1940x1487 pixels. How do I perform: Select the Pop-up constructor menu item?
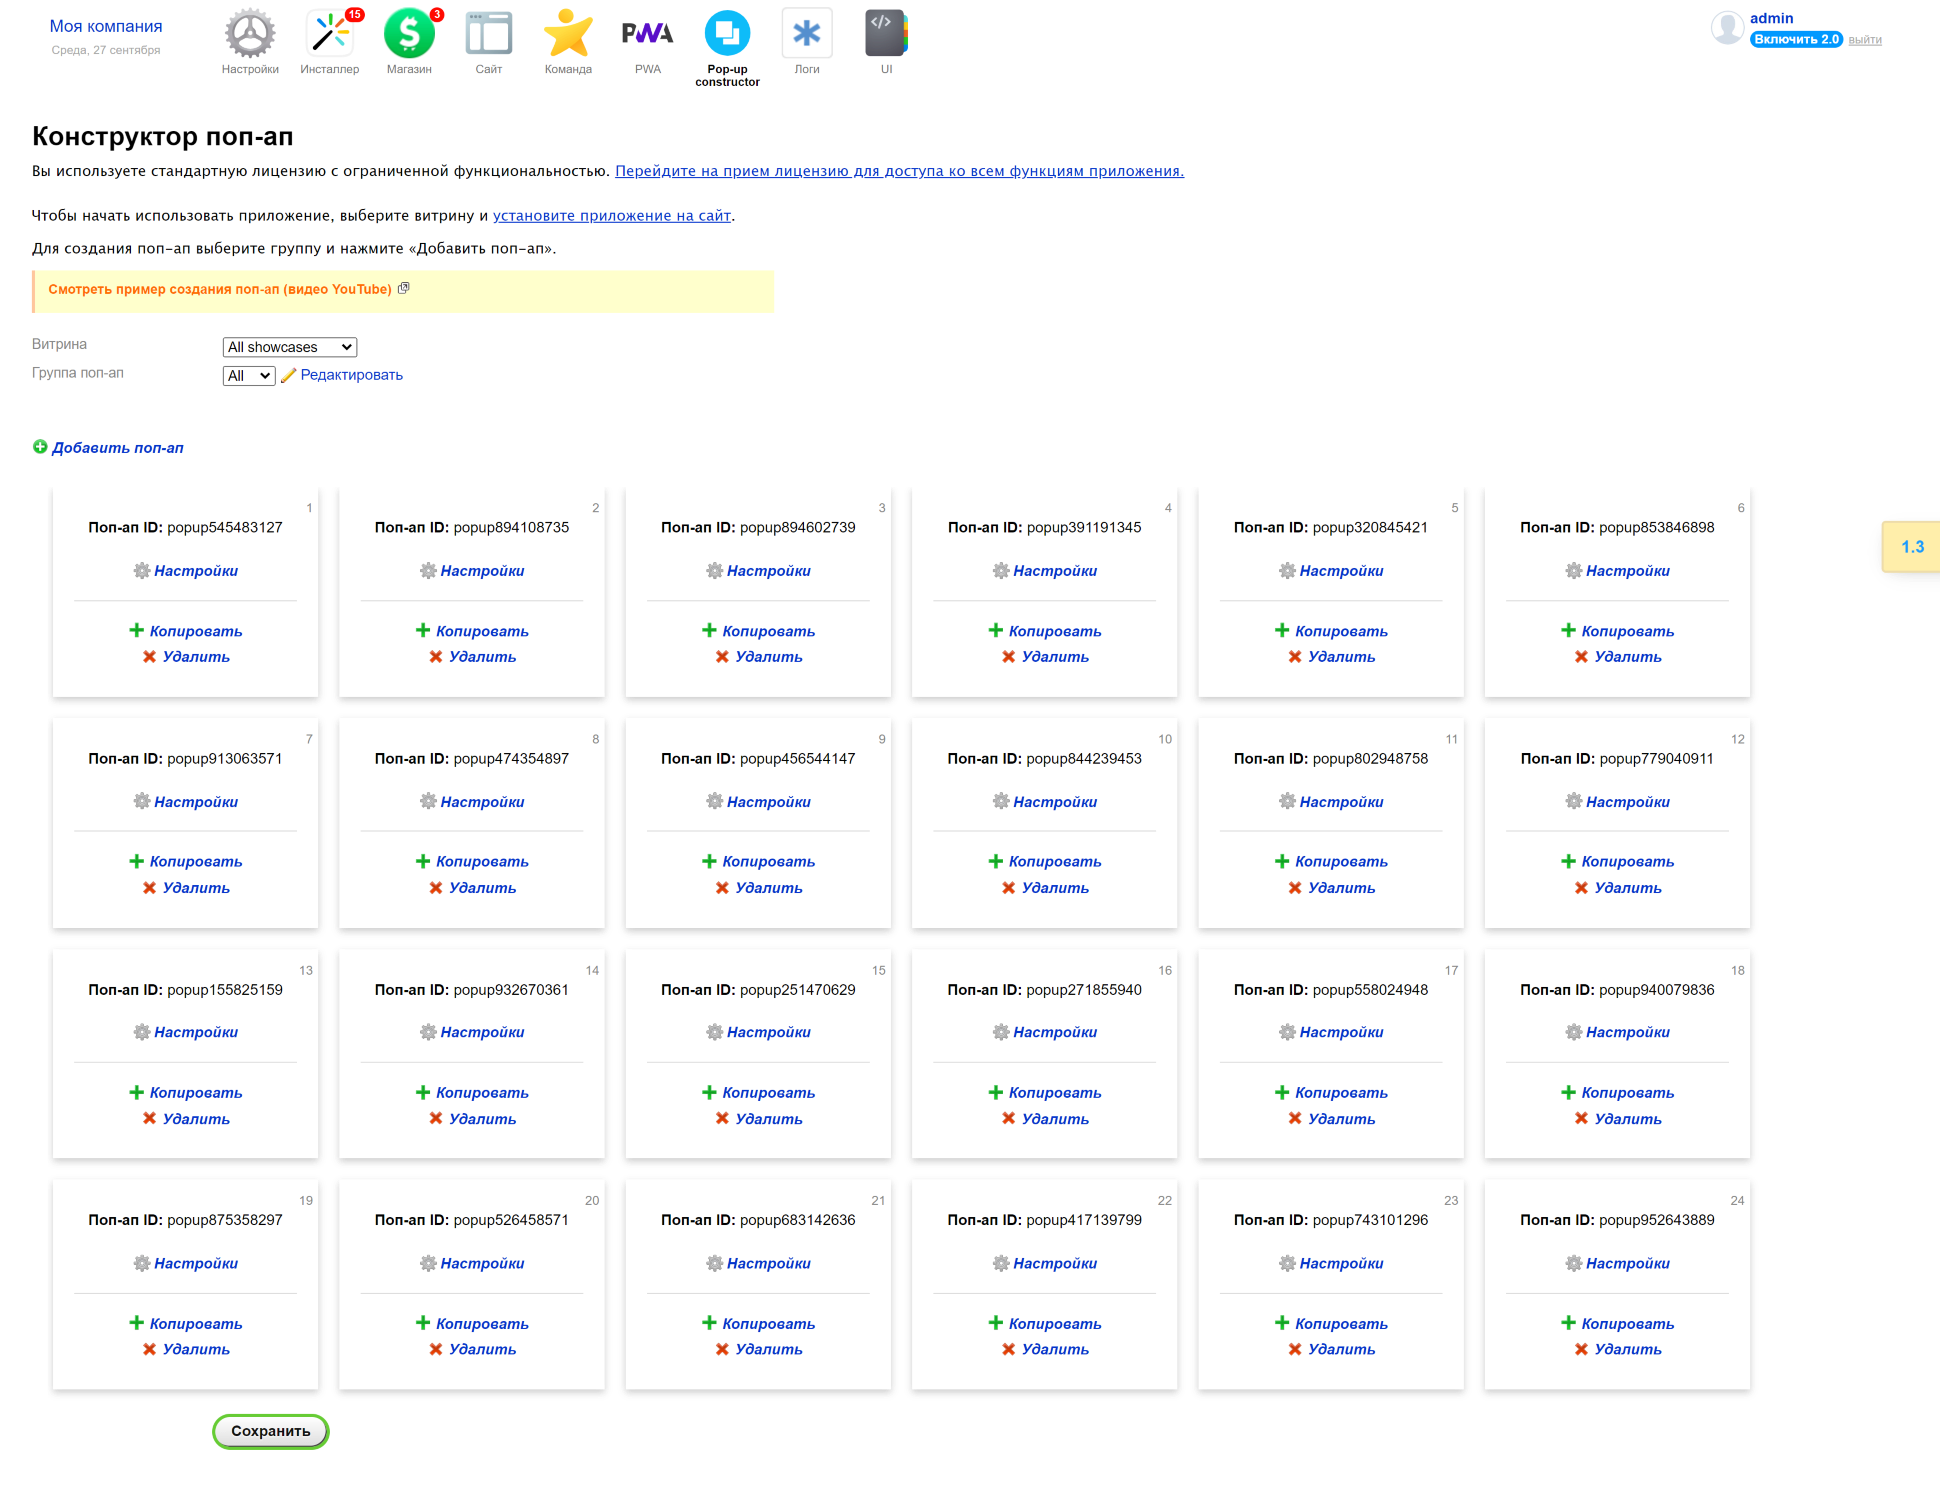[727, 47]
